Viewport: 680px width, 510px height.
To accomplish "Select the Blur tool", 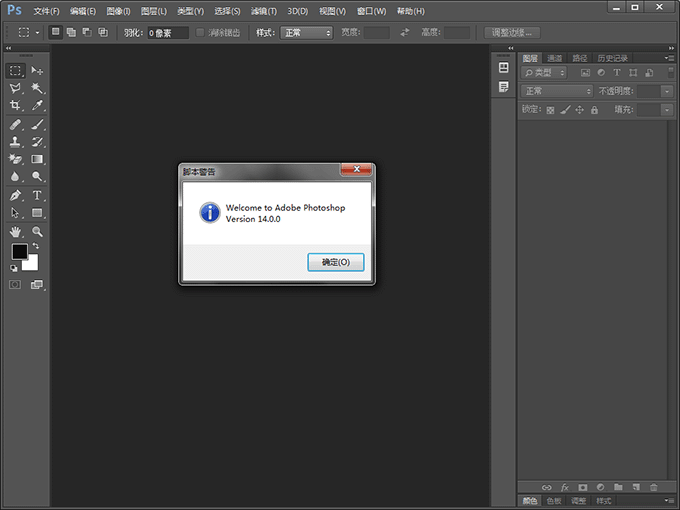I will [16, 177].
